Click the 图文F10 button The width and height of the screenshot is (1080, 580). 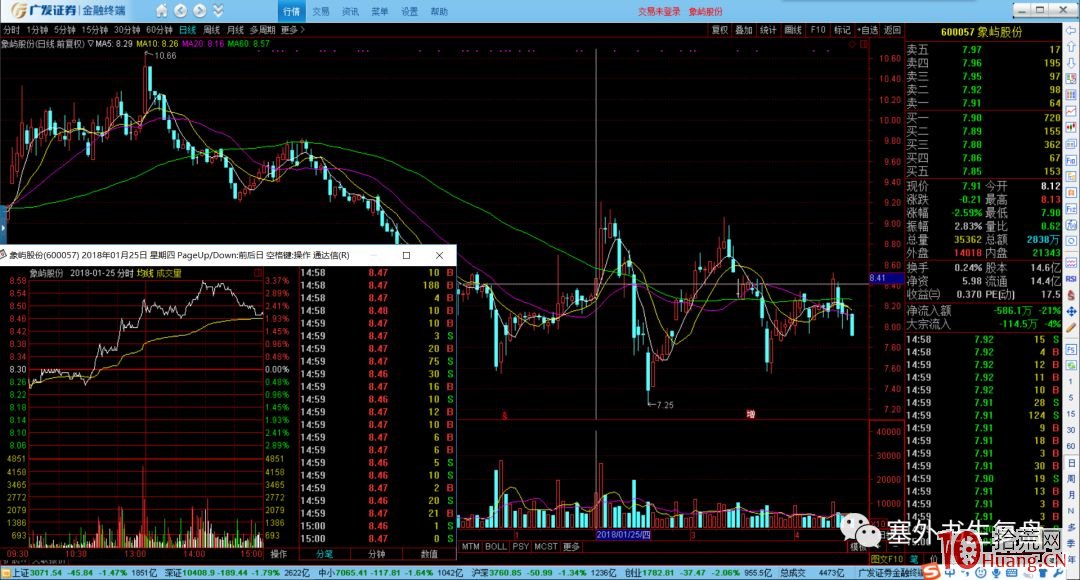pos(886,559)
